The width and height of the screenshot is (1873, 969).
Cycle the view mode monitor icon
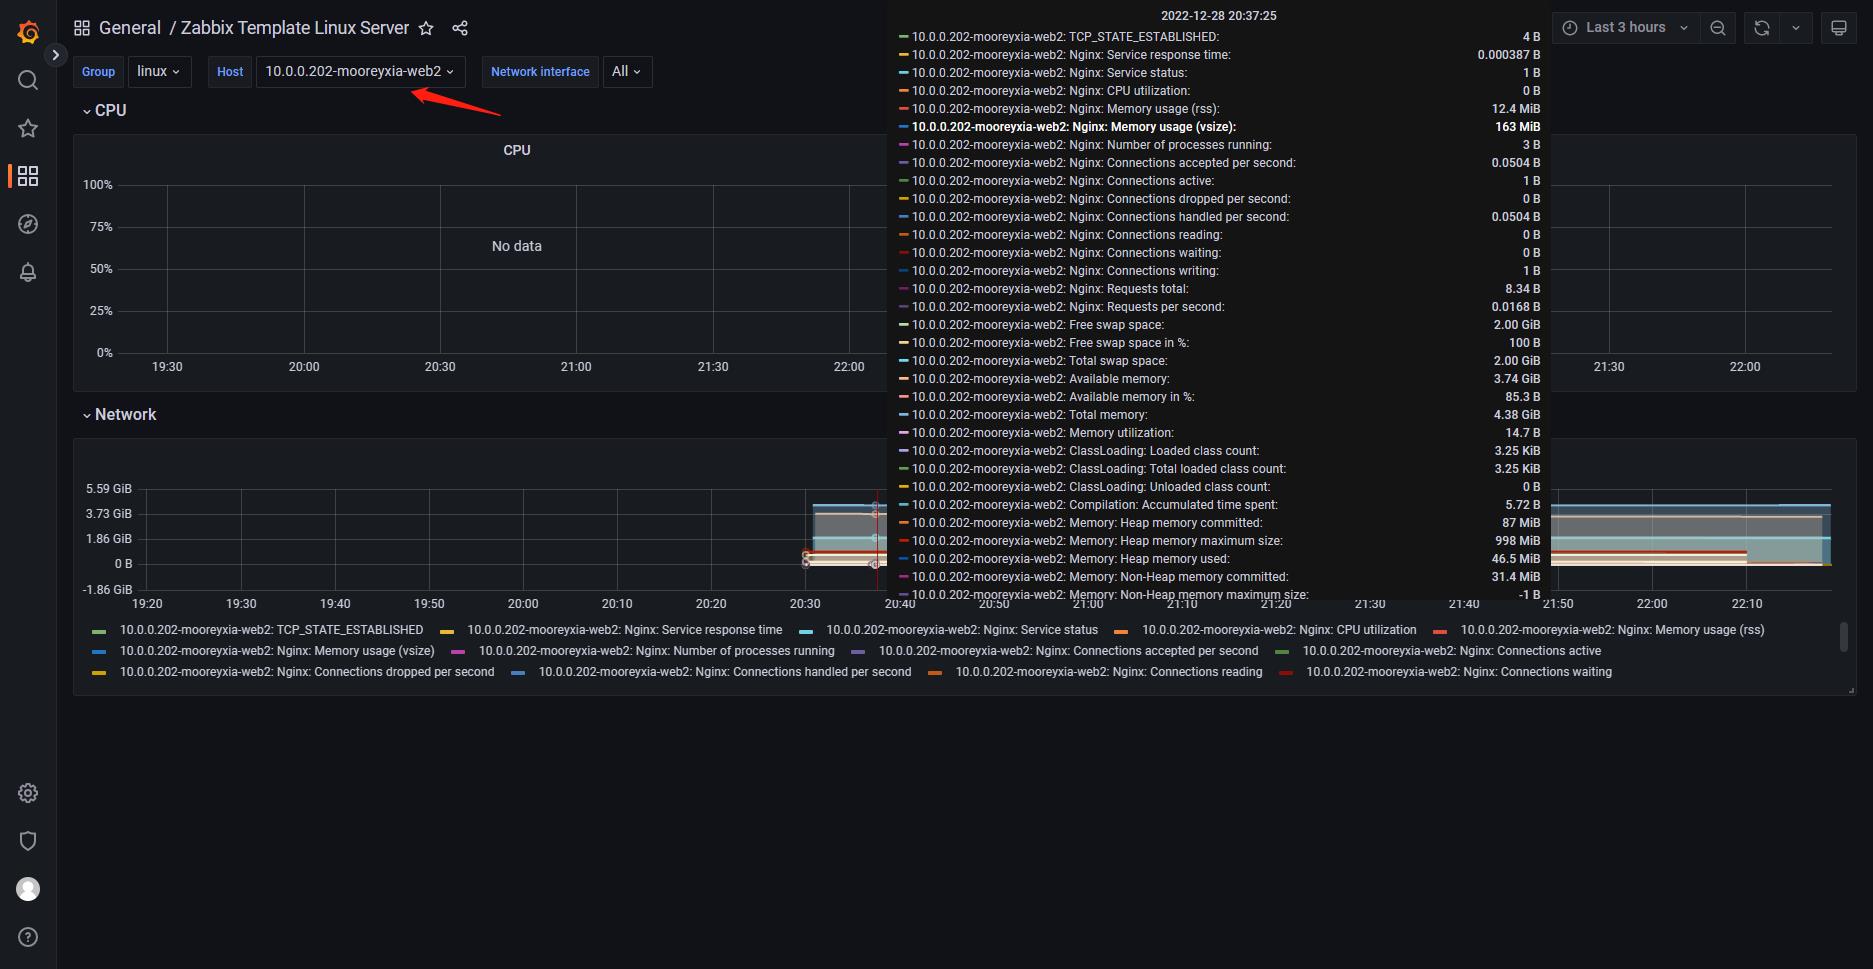[x=1838, y=28]
